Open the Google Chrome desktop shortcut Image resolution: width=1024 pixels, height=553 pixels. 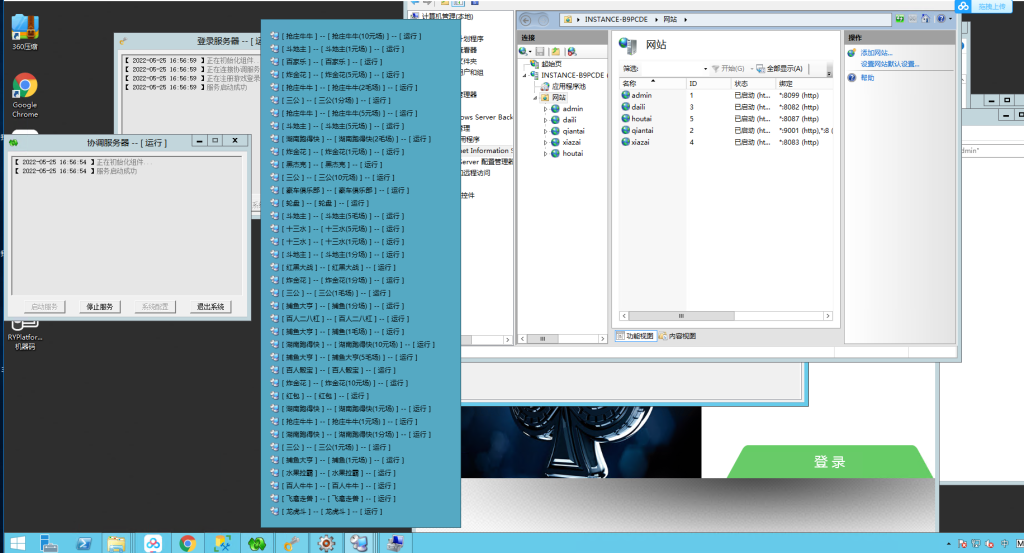(x=25, y=88)
